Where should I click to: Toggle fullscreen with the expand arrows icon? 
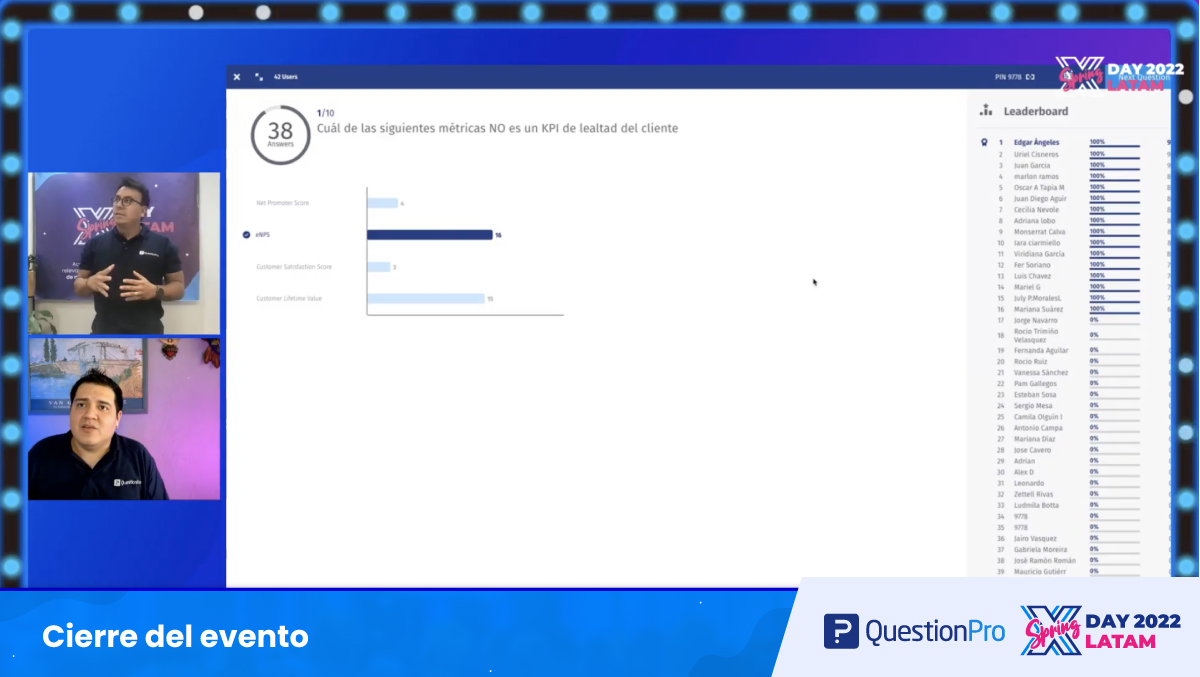259,77
